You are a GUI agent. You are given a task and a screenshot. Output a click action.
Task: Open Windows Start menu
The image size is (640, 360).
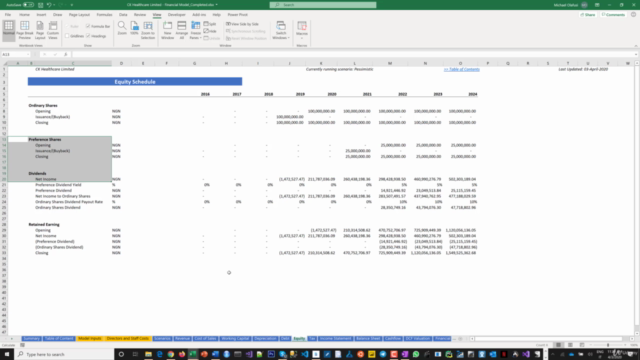click(7, 354)
